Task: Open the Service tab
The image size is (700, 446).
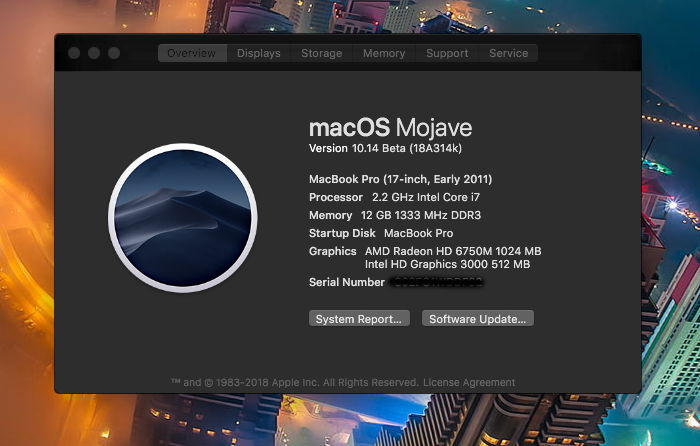Action: tap(508, 53)
